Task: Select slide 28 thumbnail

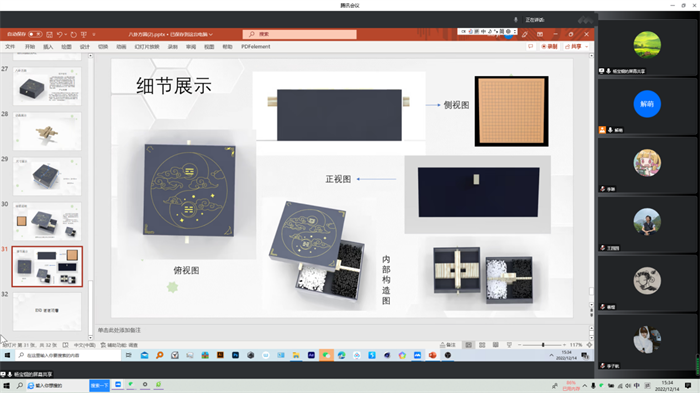Action: tap(47, 131)
